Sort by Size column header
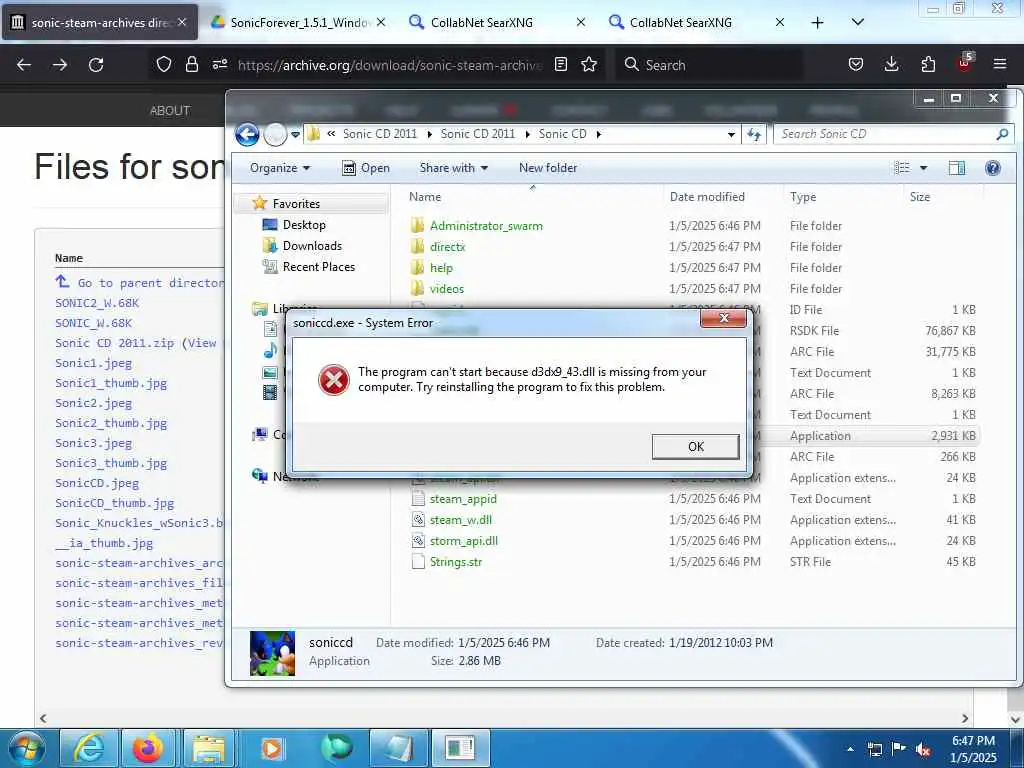 click(920, 197)
